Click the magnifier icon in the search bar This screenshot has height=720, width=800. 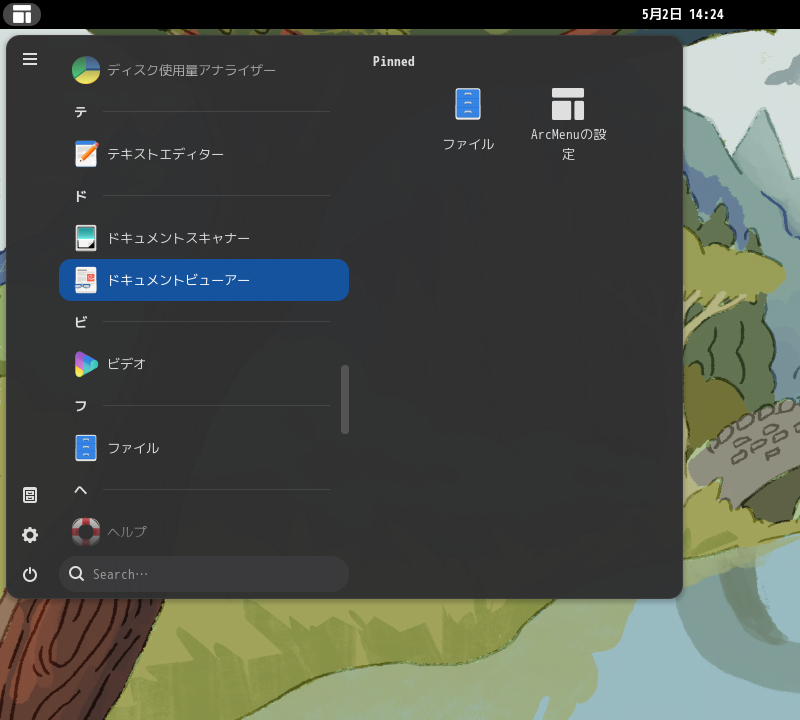(77, 574)
